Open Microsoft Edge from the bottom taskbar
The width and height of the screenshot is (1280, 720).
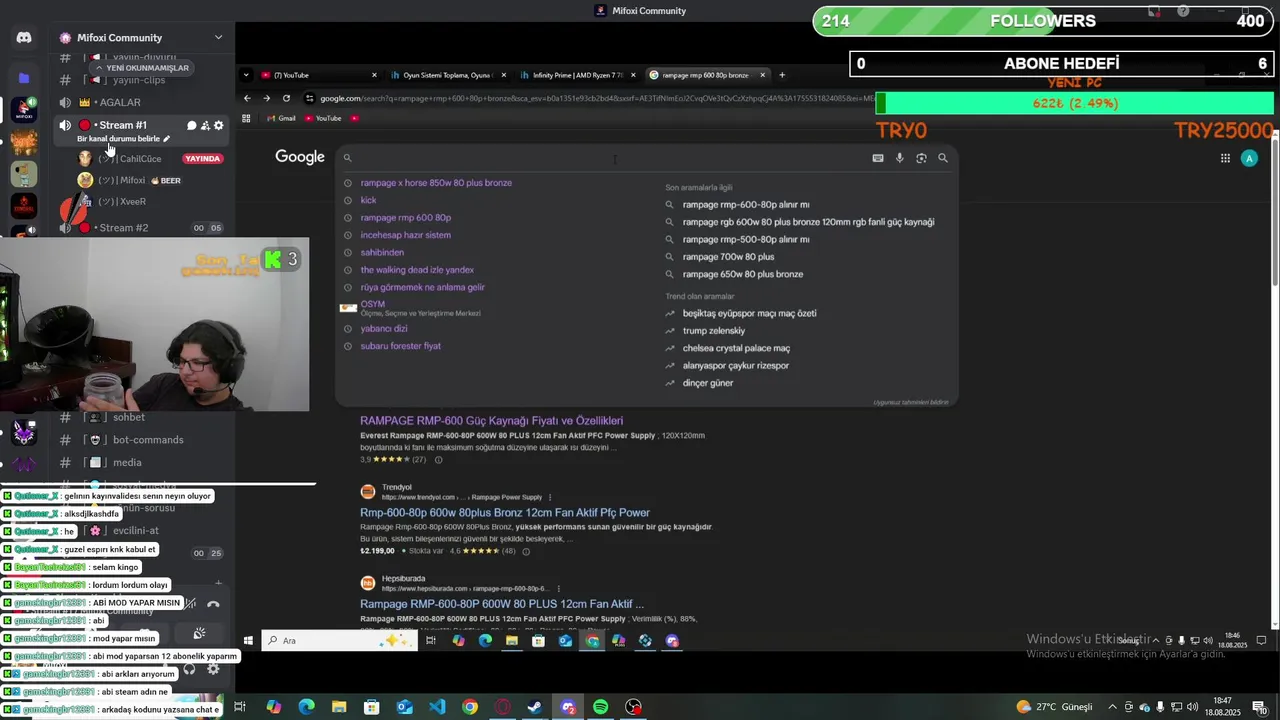tap(306, 707)
